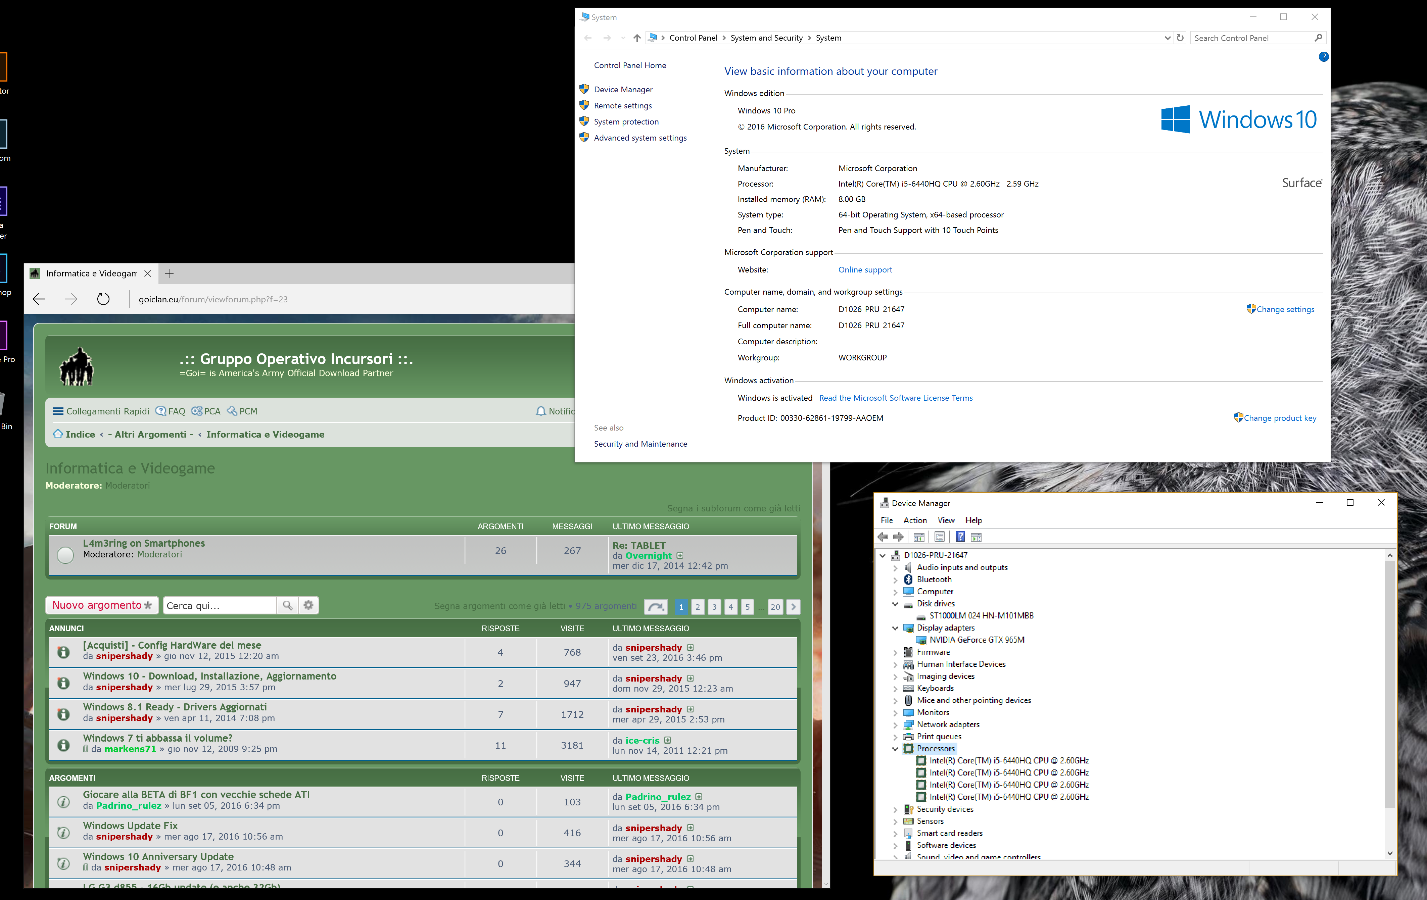1427x900 pixels.
Task: Click the up arrow in Control Panel navigation
Action: [x=637, y=38]
